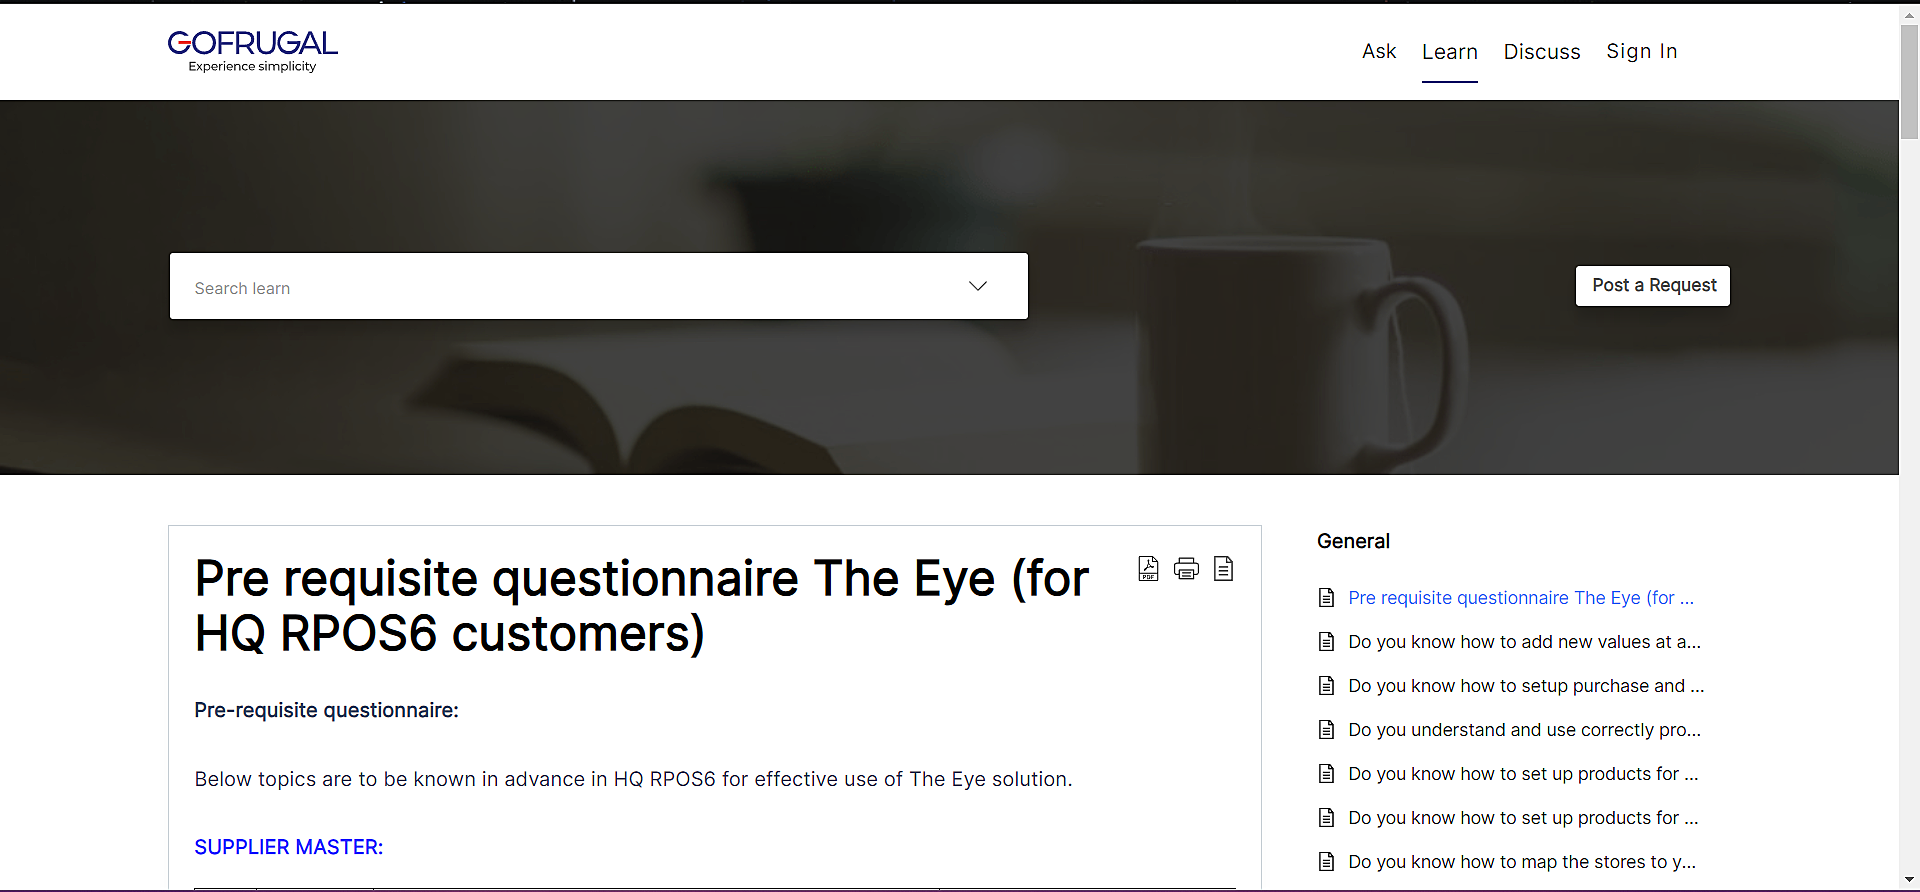Click the scrollbar down arrow
The width and height of the screenshot is (1920, 892).
click(1909, 881)
